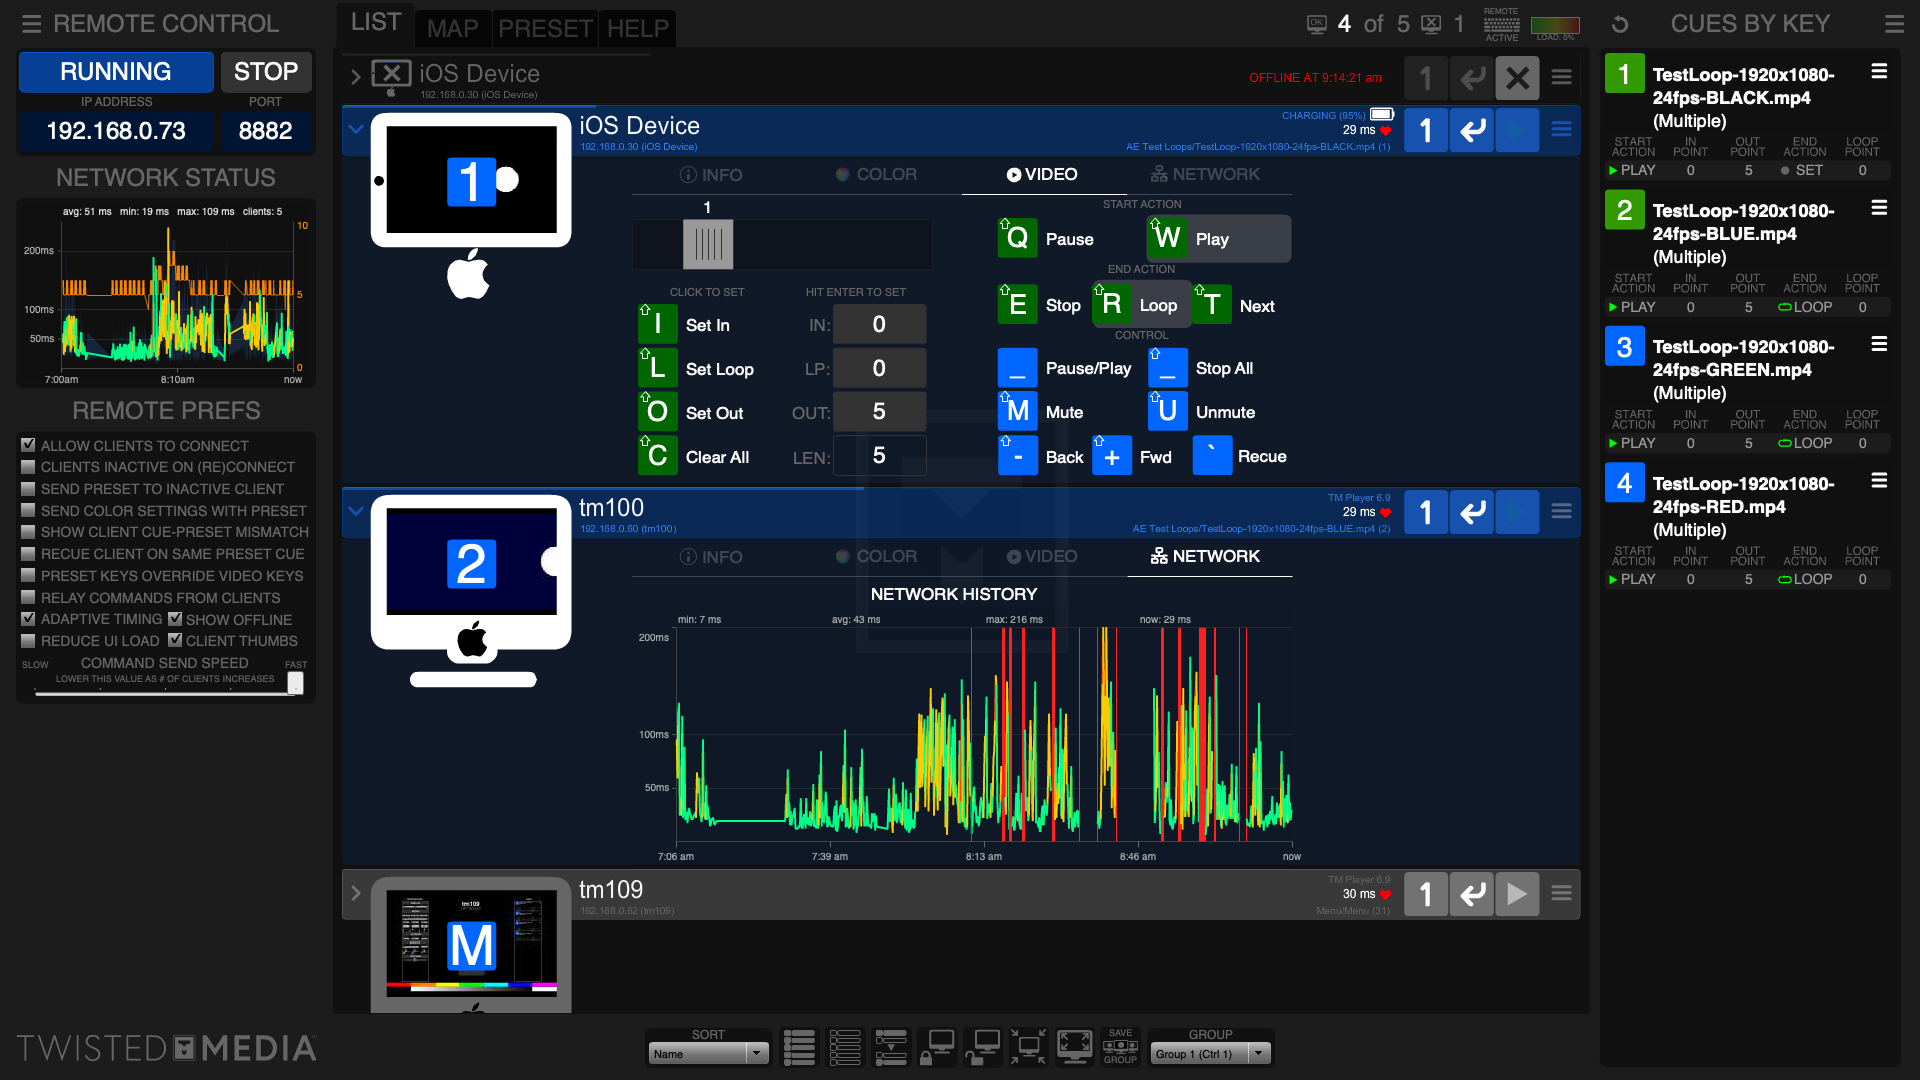Viewport: 1920px width, 1080px height.
Task: Click the M key Mute control
Action: (1017, 411)
